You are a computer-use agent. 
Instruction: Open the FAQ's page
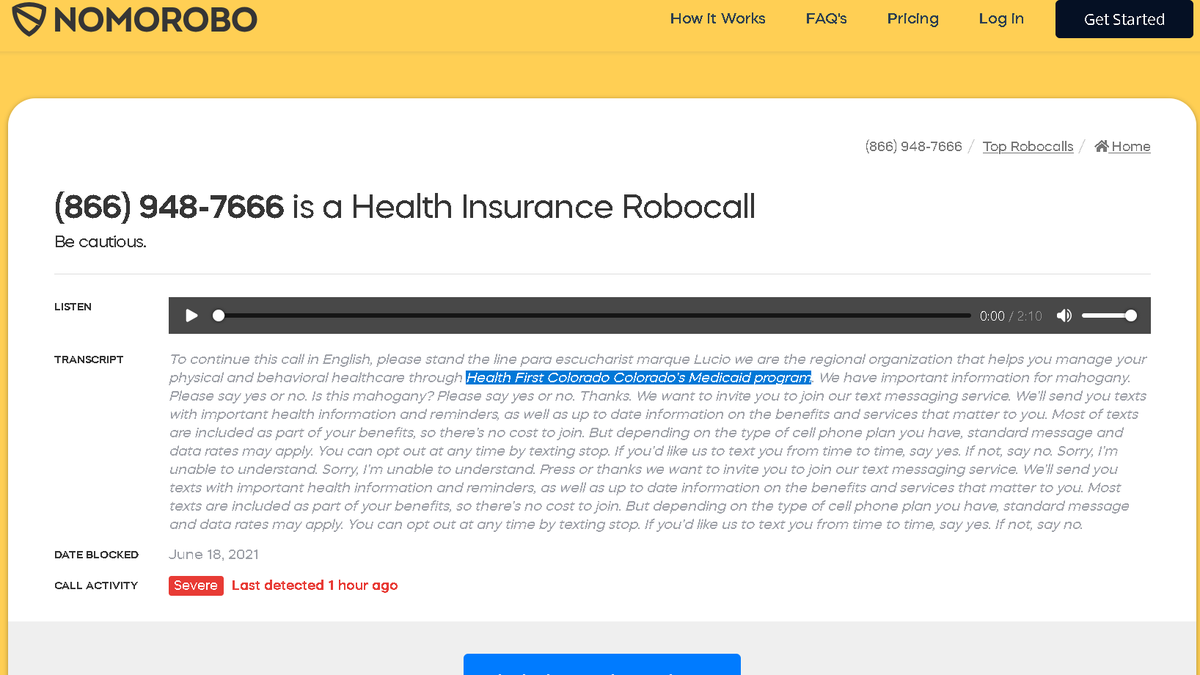click(826, 18)
